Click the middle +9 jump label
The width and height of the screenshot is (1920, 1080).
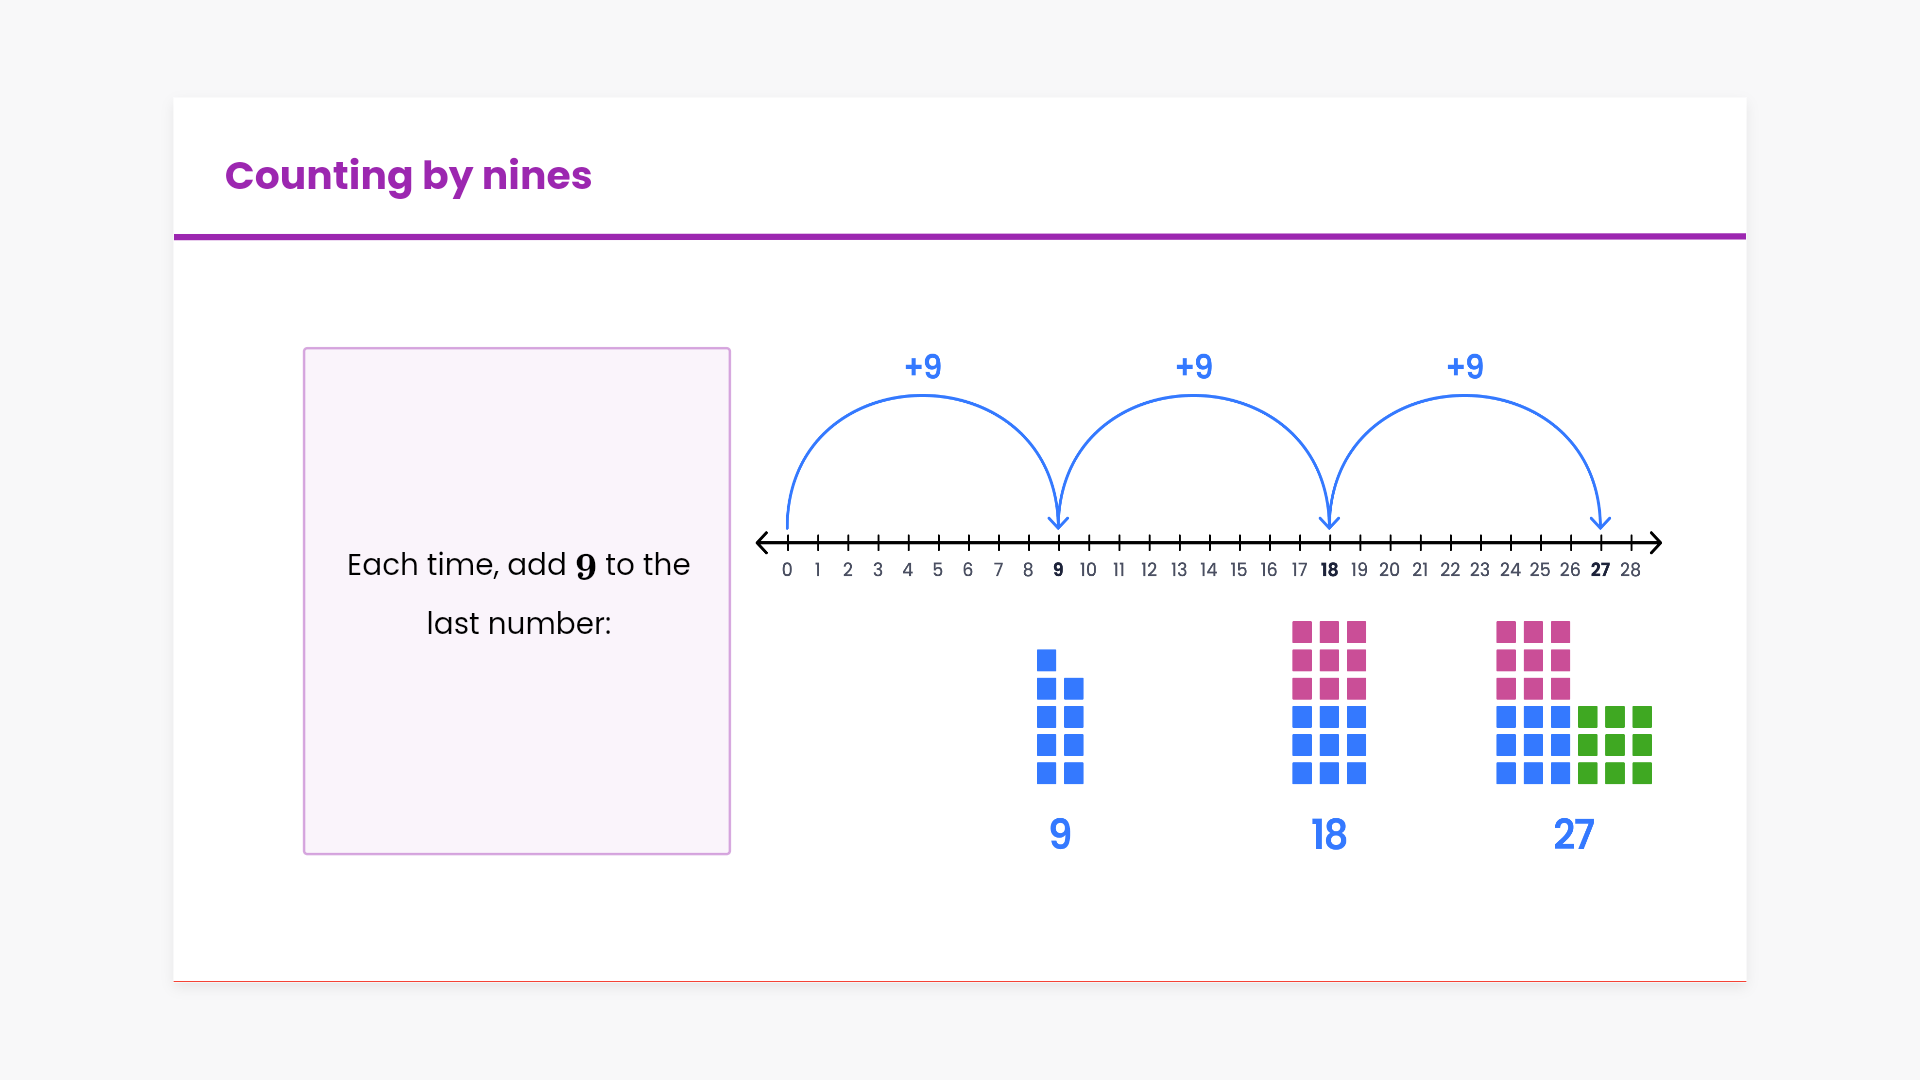(1194, 367)
